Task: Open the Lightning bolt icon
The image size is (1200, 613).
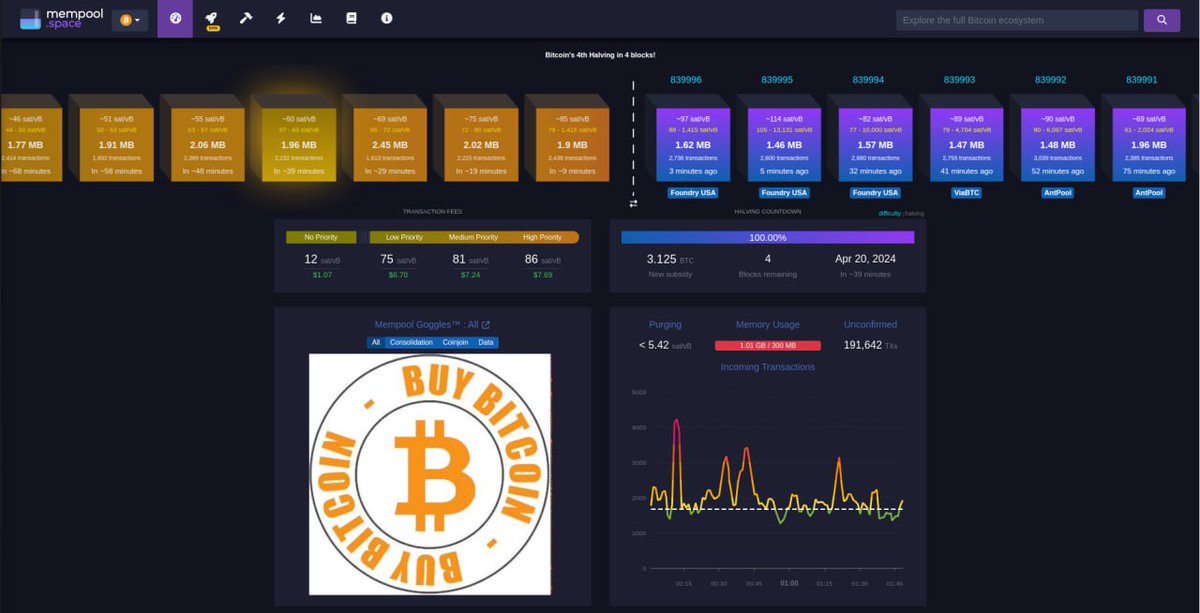Action: (x=281, y=19)
